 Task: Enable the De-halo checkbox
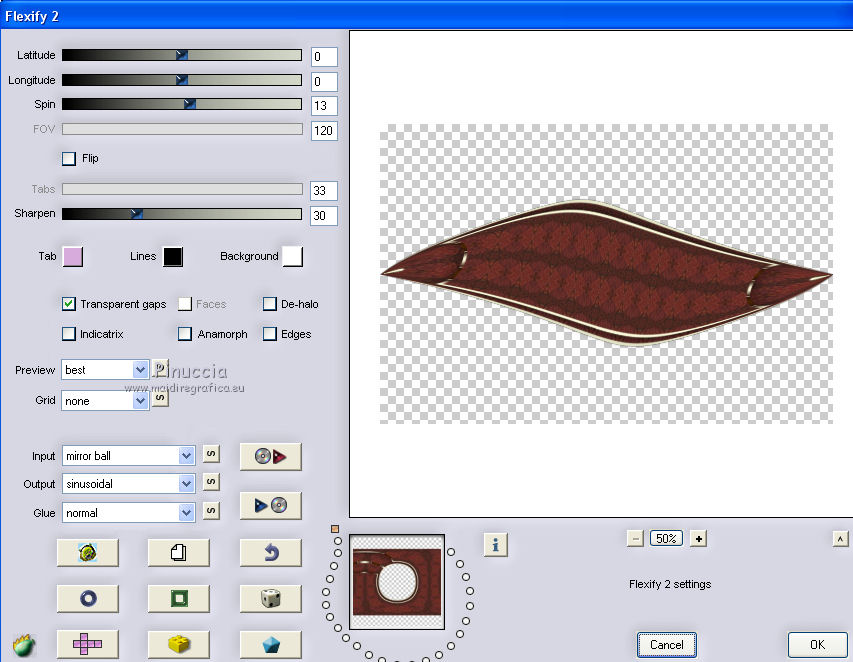coord(270,304)
